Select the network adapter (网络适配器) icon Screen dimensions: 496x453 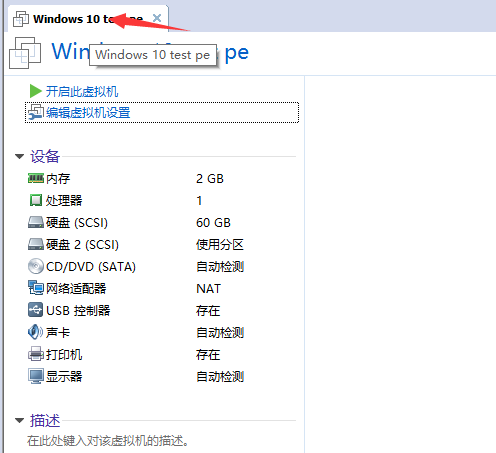[36, 288]
